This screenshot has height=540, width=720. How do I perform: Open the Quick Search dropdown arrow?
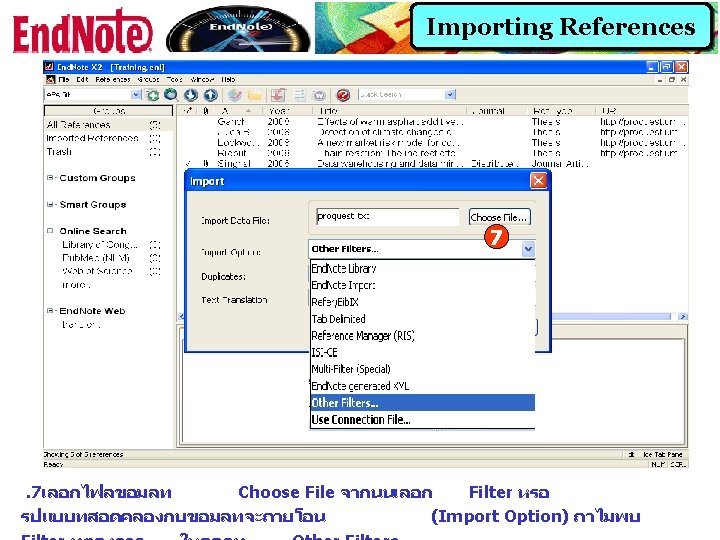pos(450,95)
